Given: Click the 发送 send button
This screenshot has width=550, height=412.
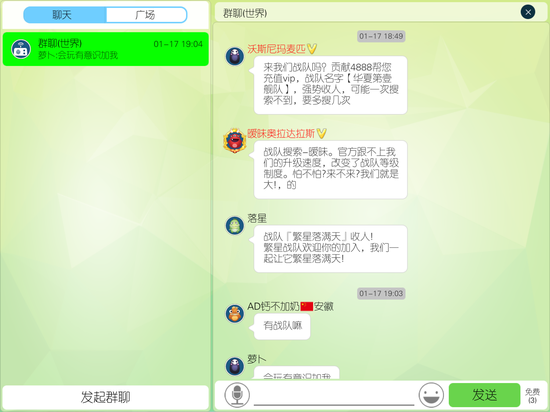Looking at the screenshot, I should (x=484, y=395).
